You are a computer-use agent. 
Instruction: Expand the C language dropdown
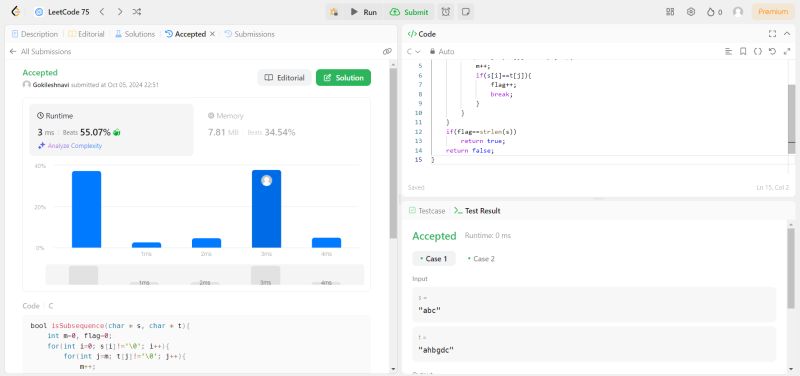tap(413, 52)
